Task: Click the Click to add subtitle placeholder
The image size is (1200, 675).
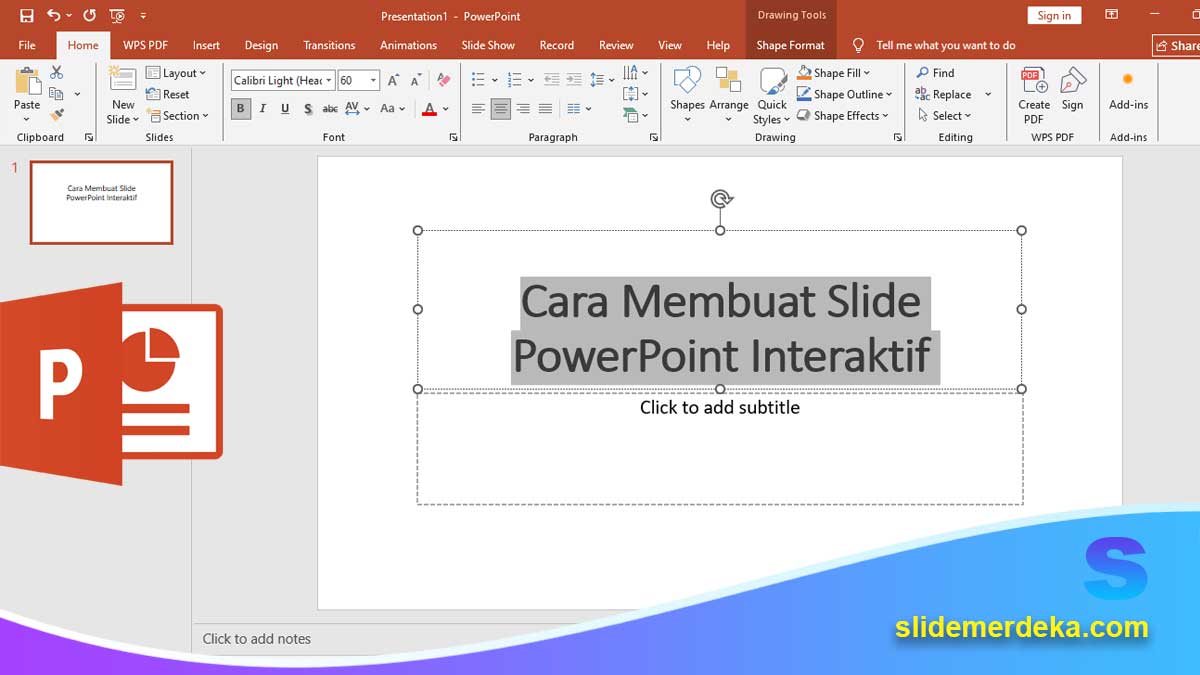Action: [x=720, y=448]
